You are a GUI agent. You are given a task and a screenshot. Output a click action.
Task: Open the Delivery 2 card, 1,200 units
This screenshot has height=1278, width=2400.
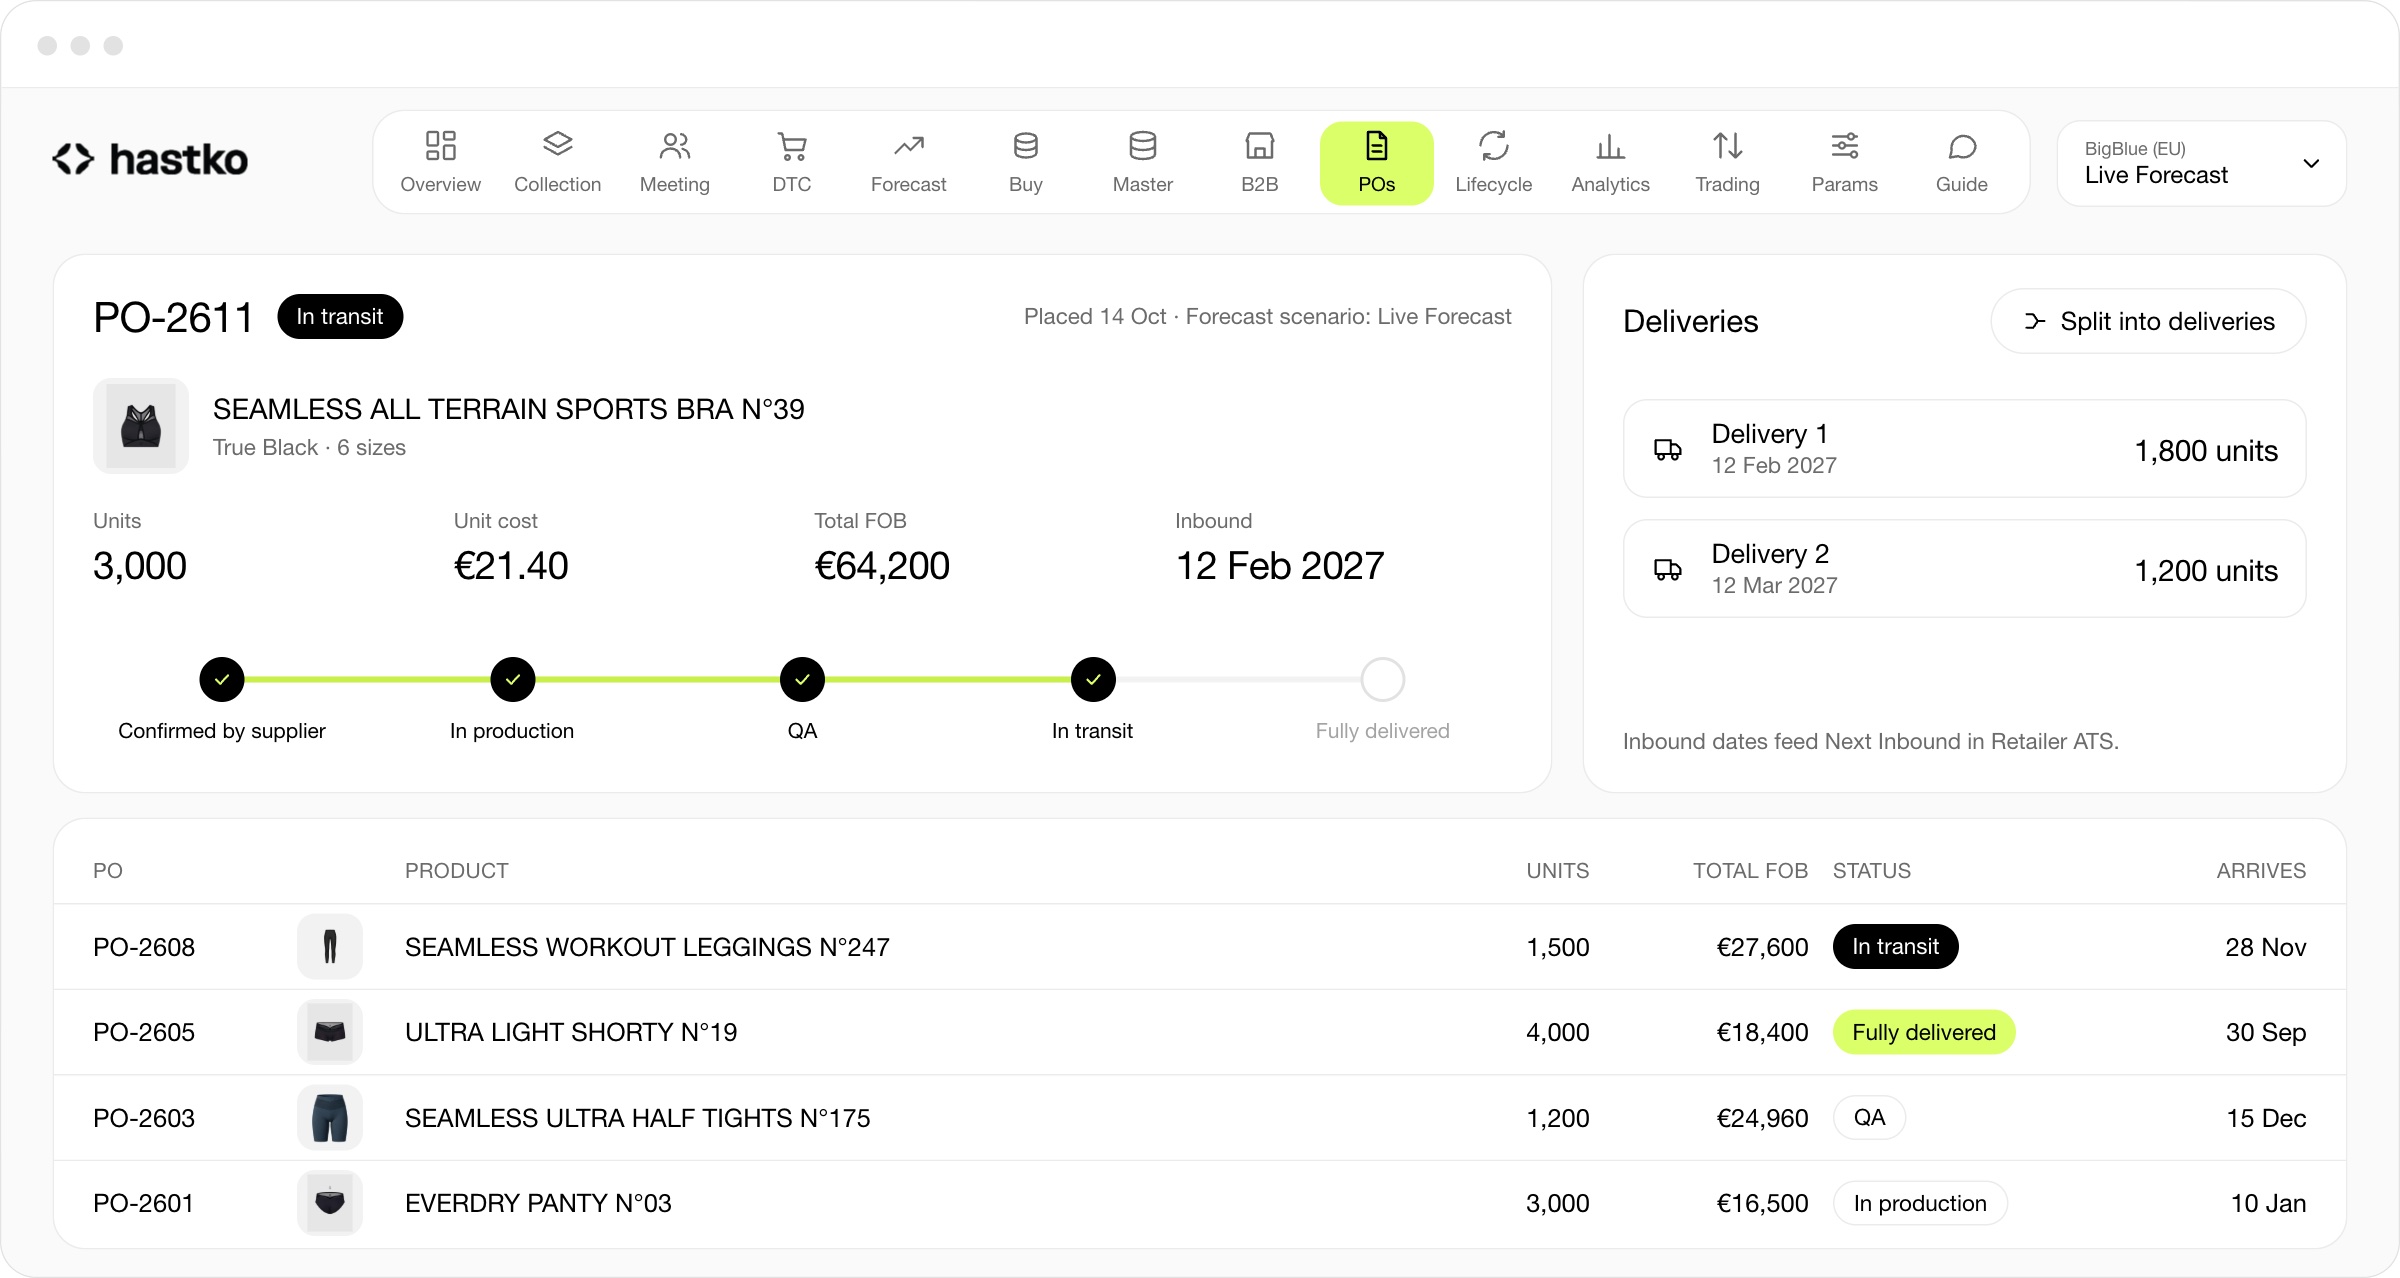point(1964,569)
